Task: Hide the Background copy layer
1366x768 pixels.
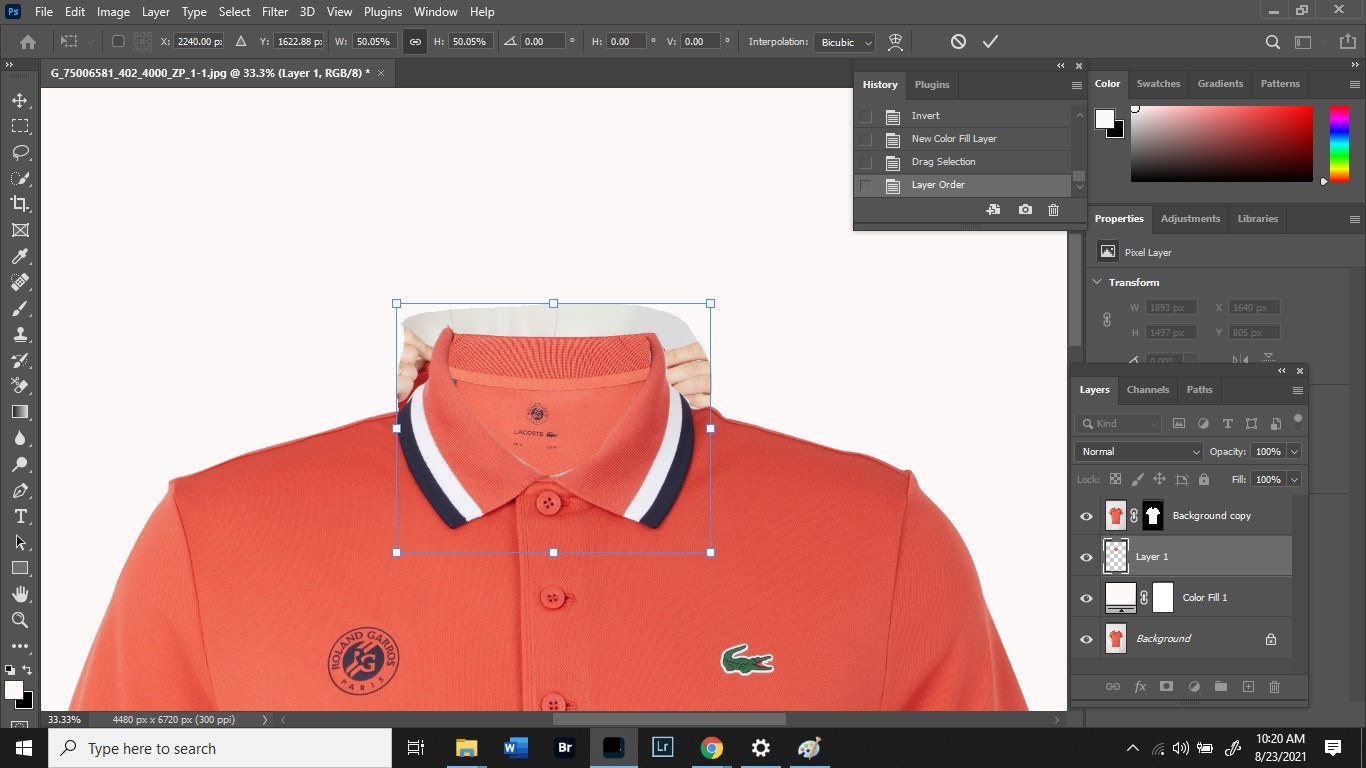Action: point(1086,516)
